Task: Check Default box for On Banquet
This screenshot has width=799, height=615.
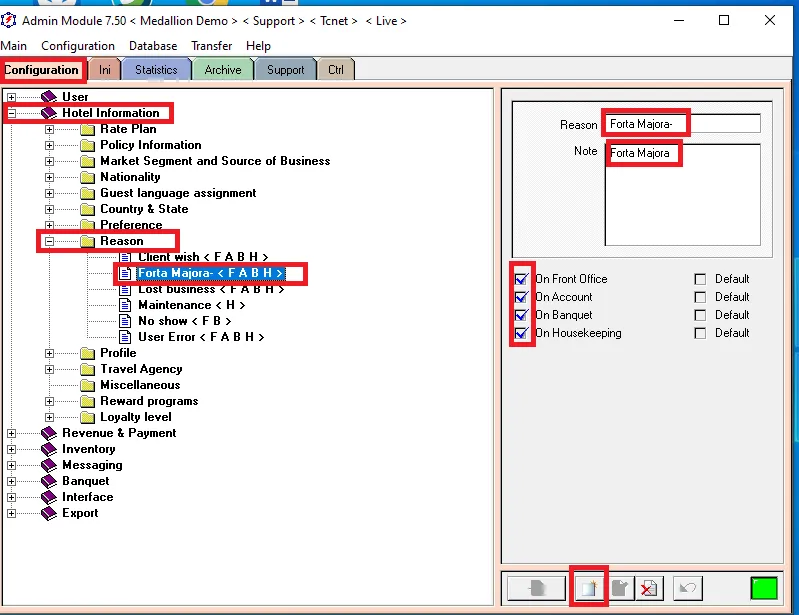Action: tap(700, 315)
